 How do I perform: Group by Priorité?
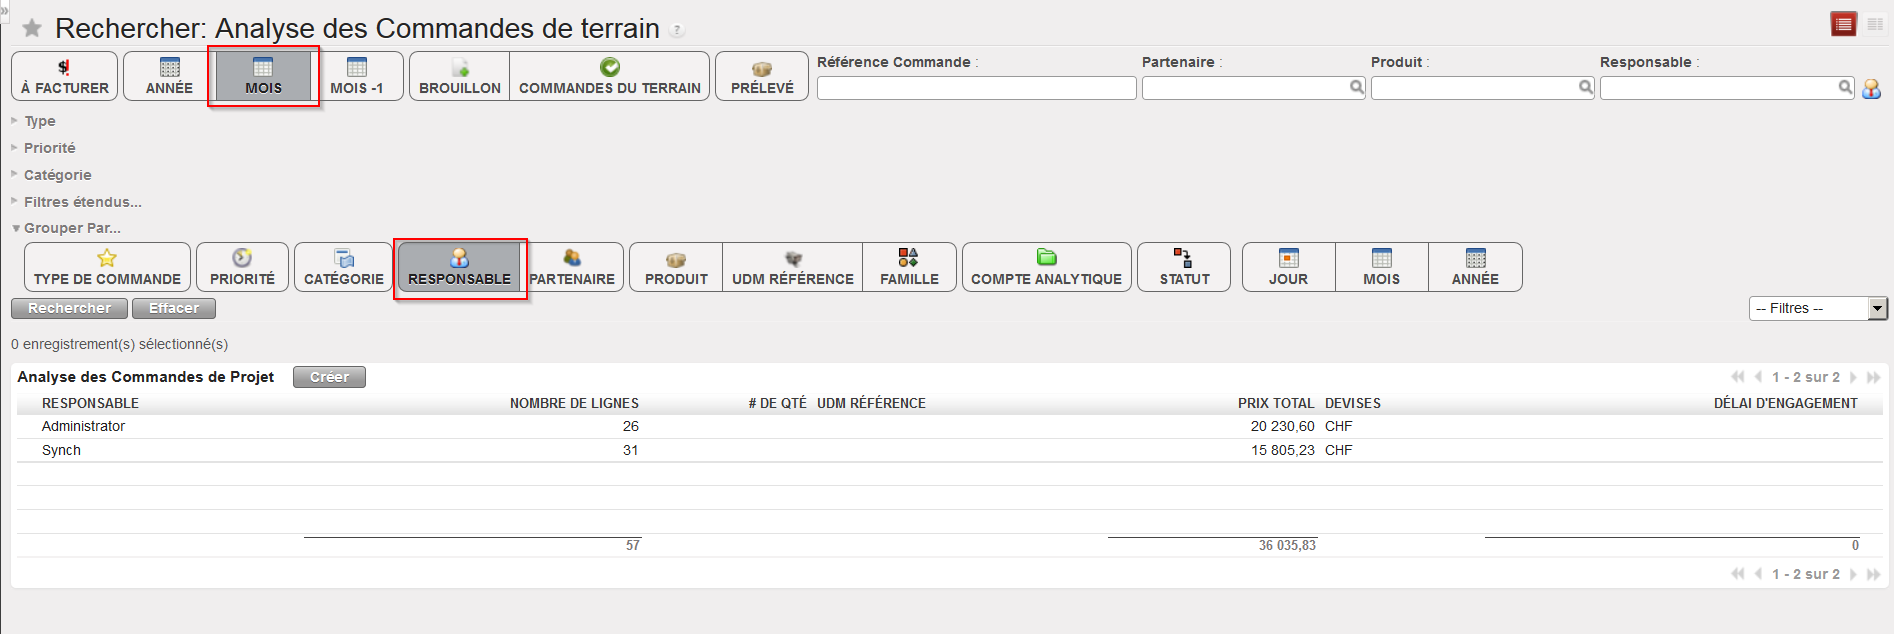click(x=242, y=267)
